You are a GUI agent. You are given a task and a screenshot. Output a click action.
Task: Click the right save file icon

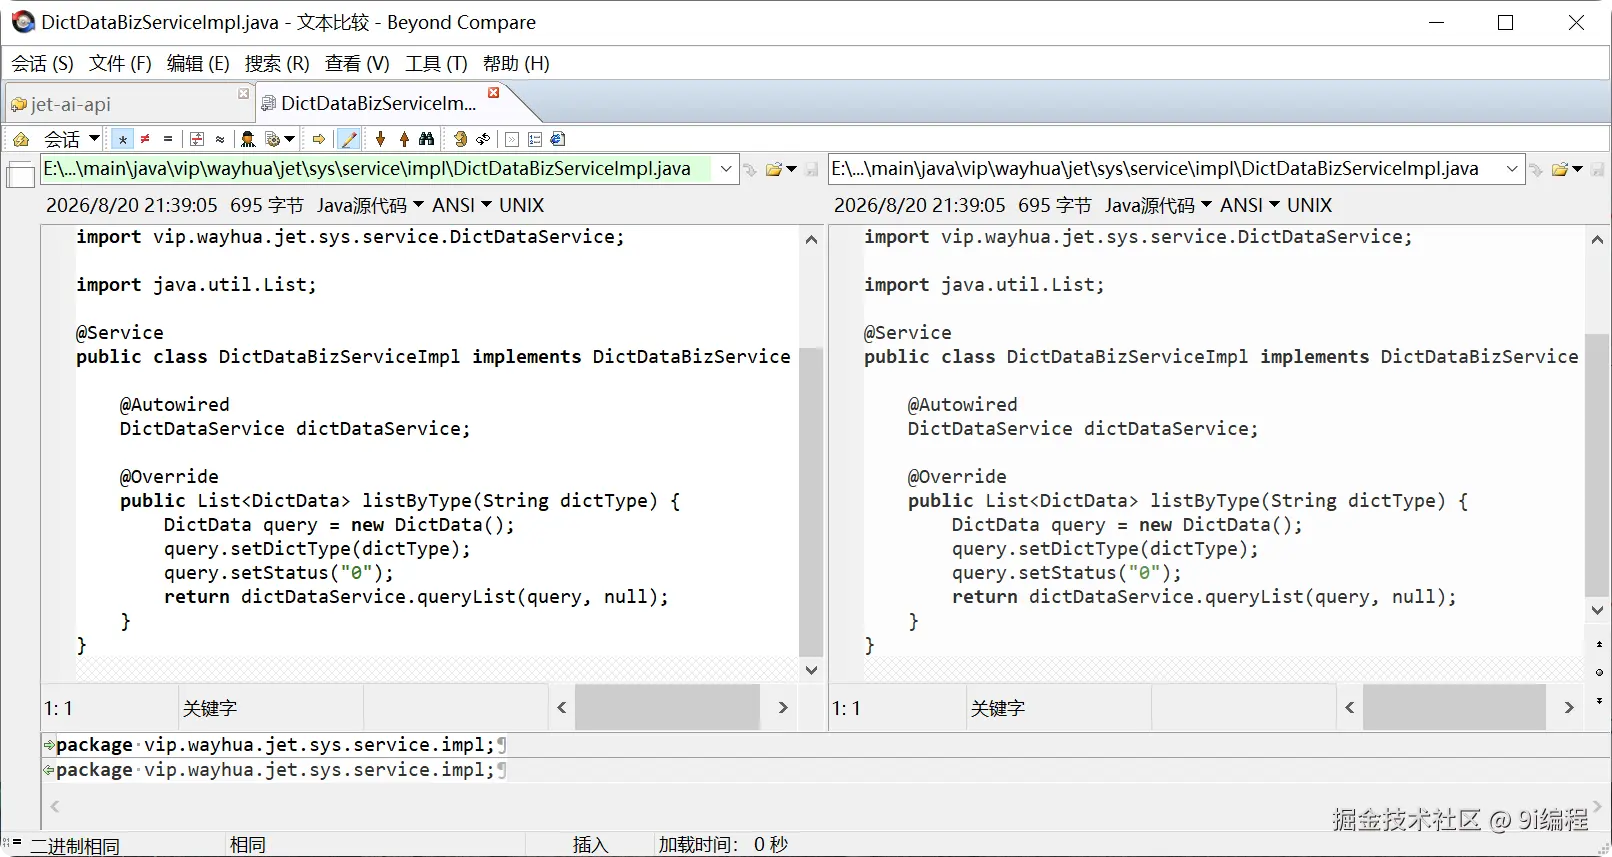tap(1598, 169)
